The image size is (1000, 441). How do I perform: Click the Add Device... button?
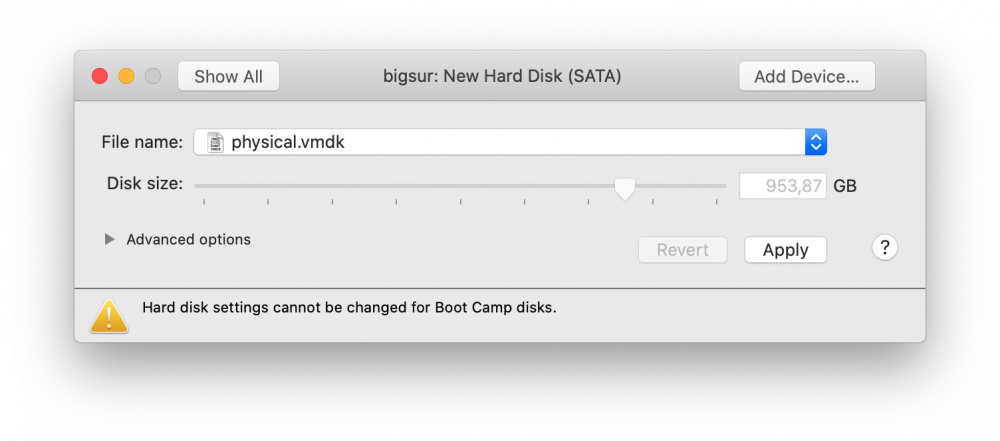click(x=806, y=76)
